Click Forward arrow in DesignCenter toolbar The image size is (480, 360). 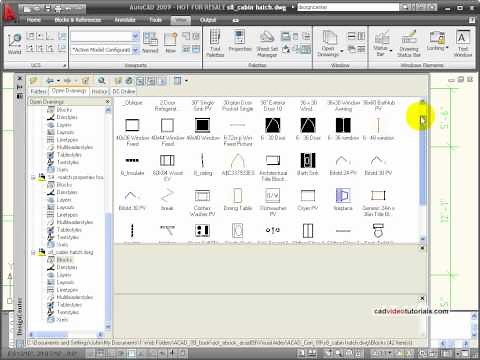coord(68,81)
